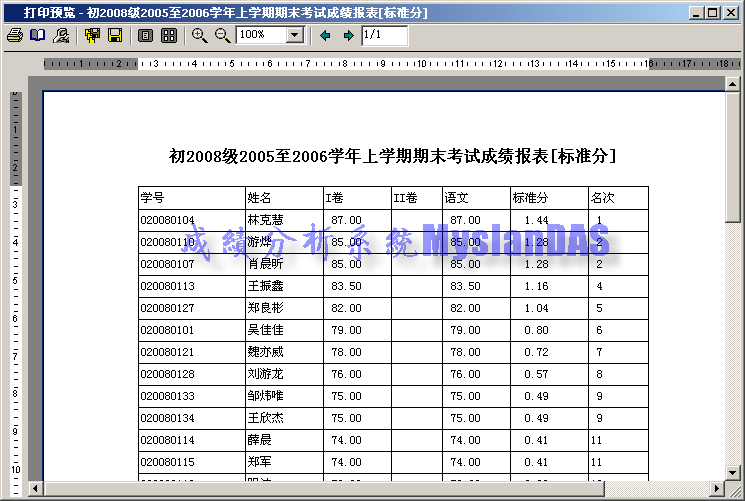Click the horizontal scrollbar right arrow
This screenshot has height=501, width=745.
716,489
